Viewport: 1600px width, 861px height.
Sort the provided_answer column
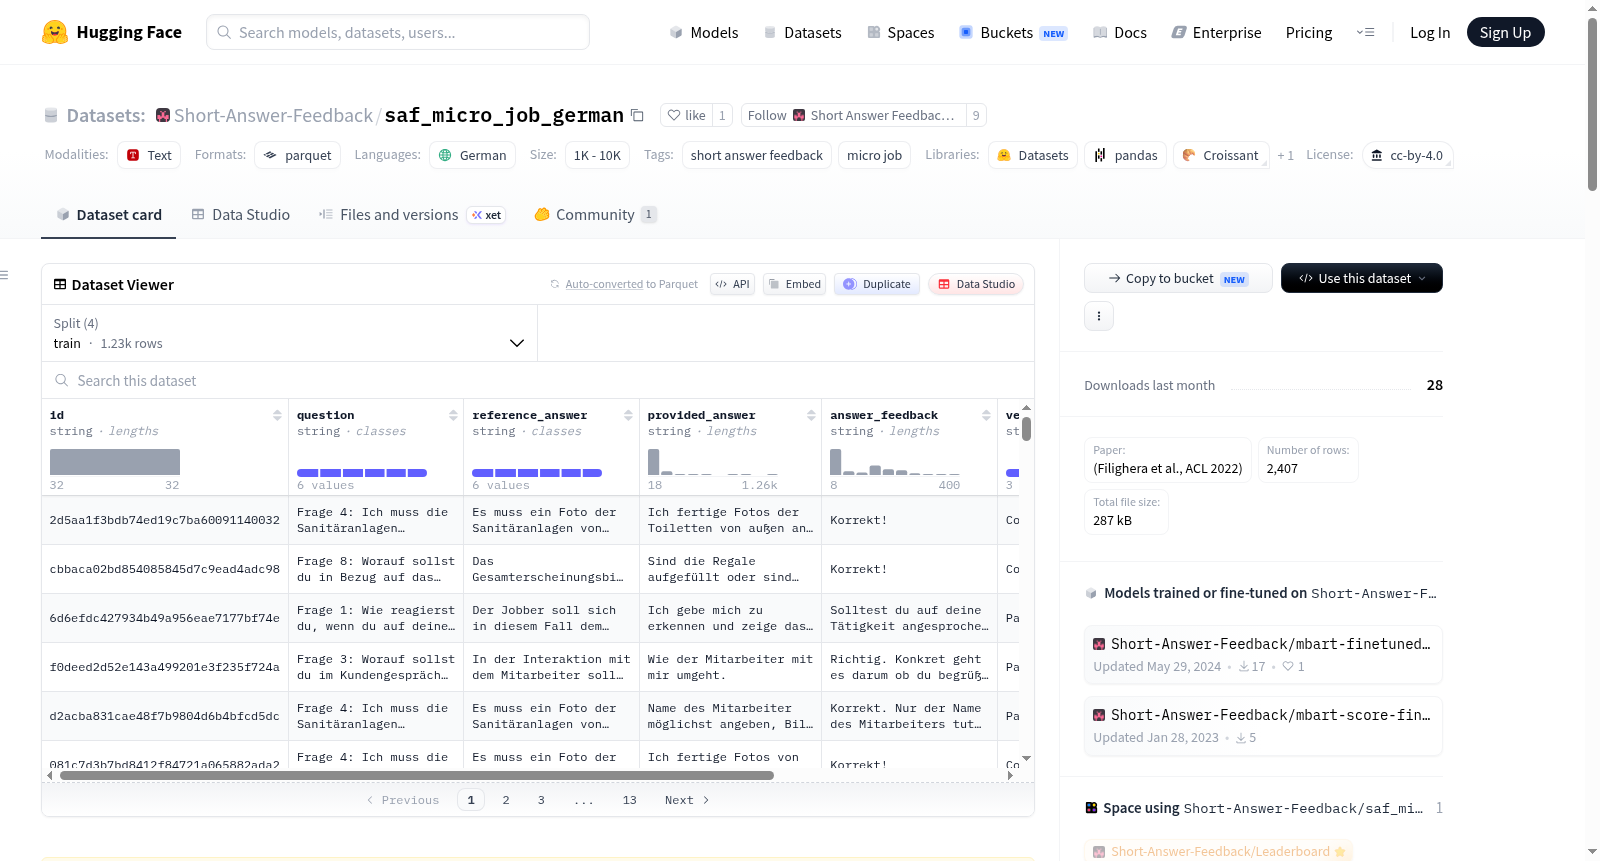coord(811,415)
